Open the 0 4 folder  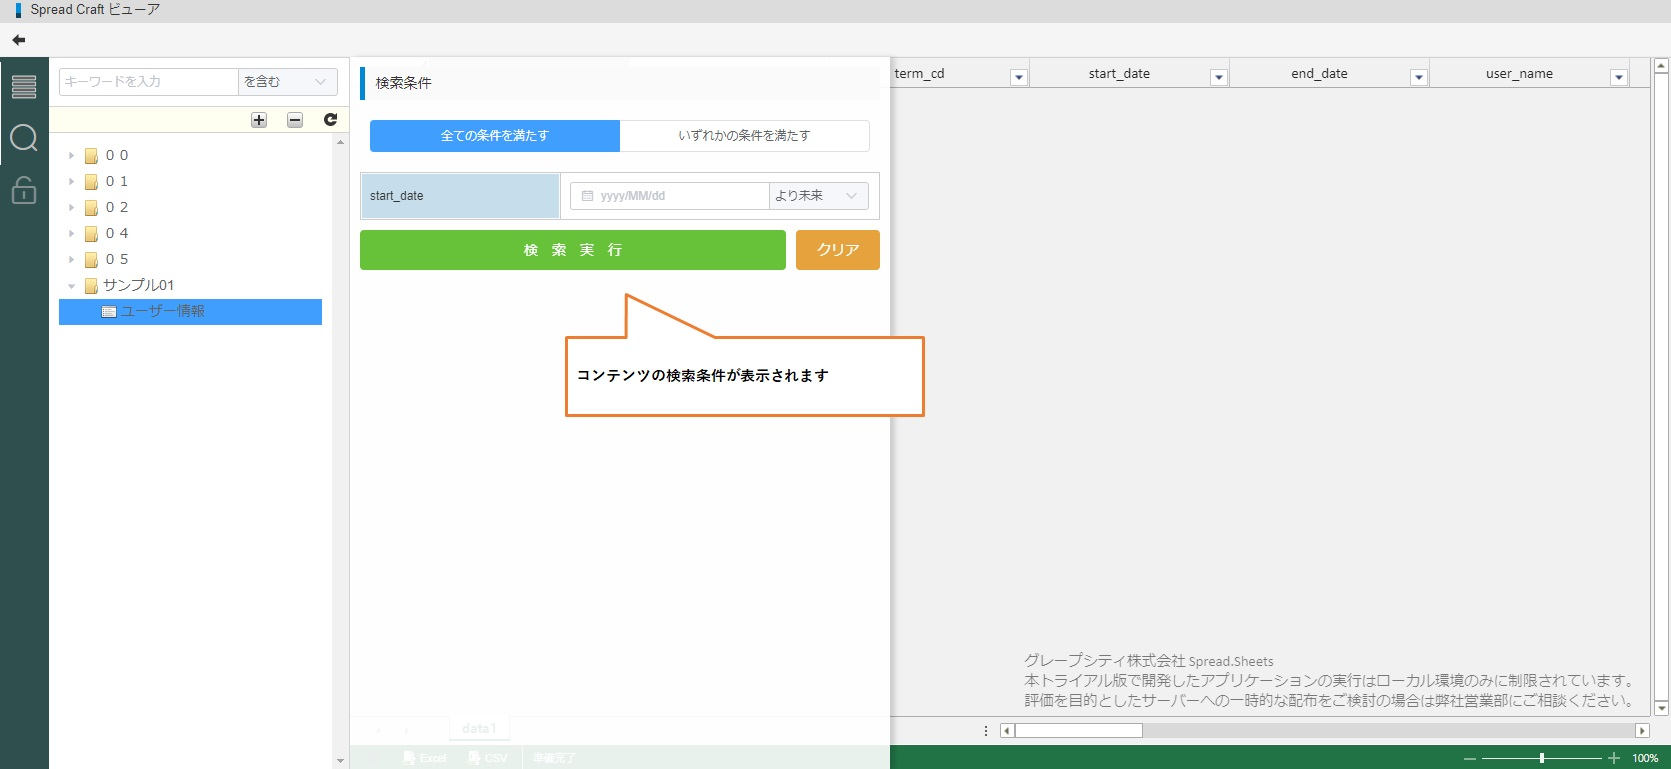click(x=117, y=234)
